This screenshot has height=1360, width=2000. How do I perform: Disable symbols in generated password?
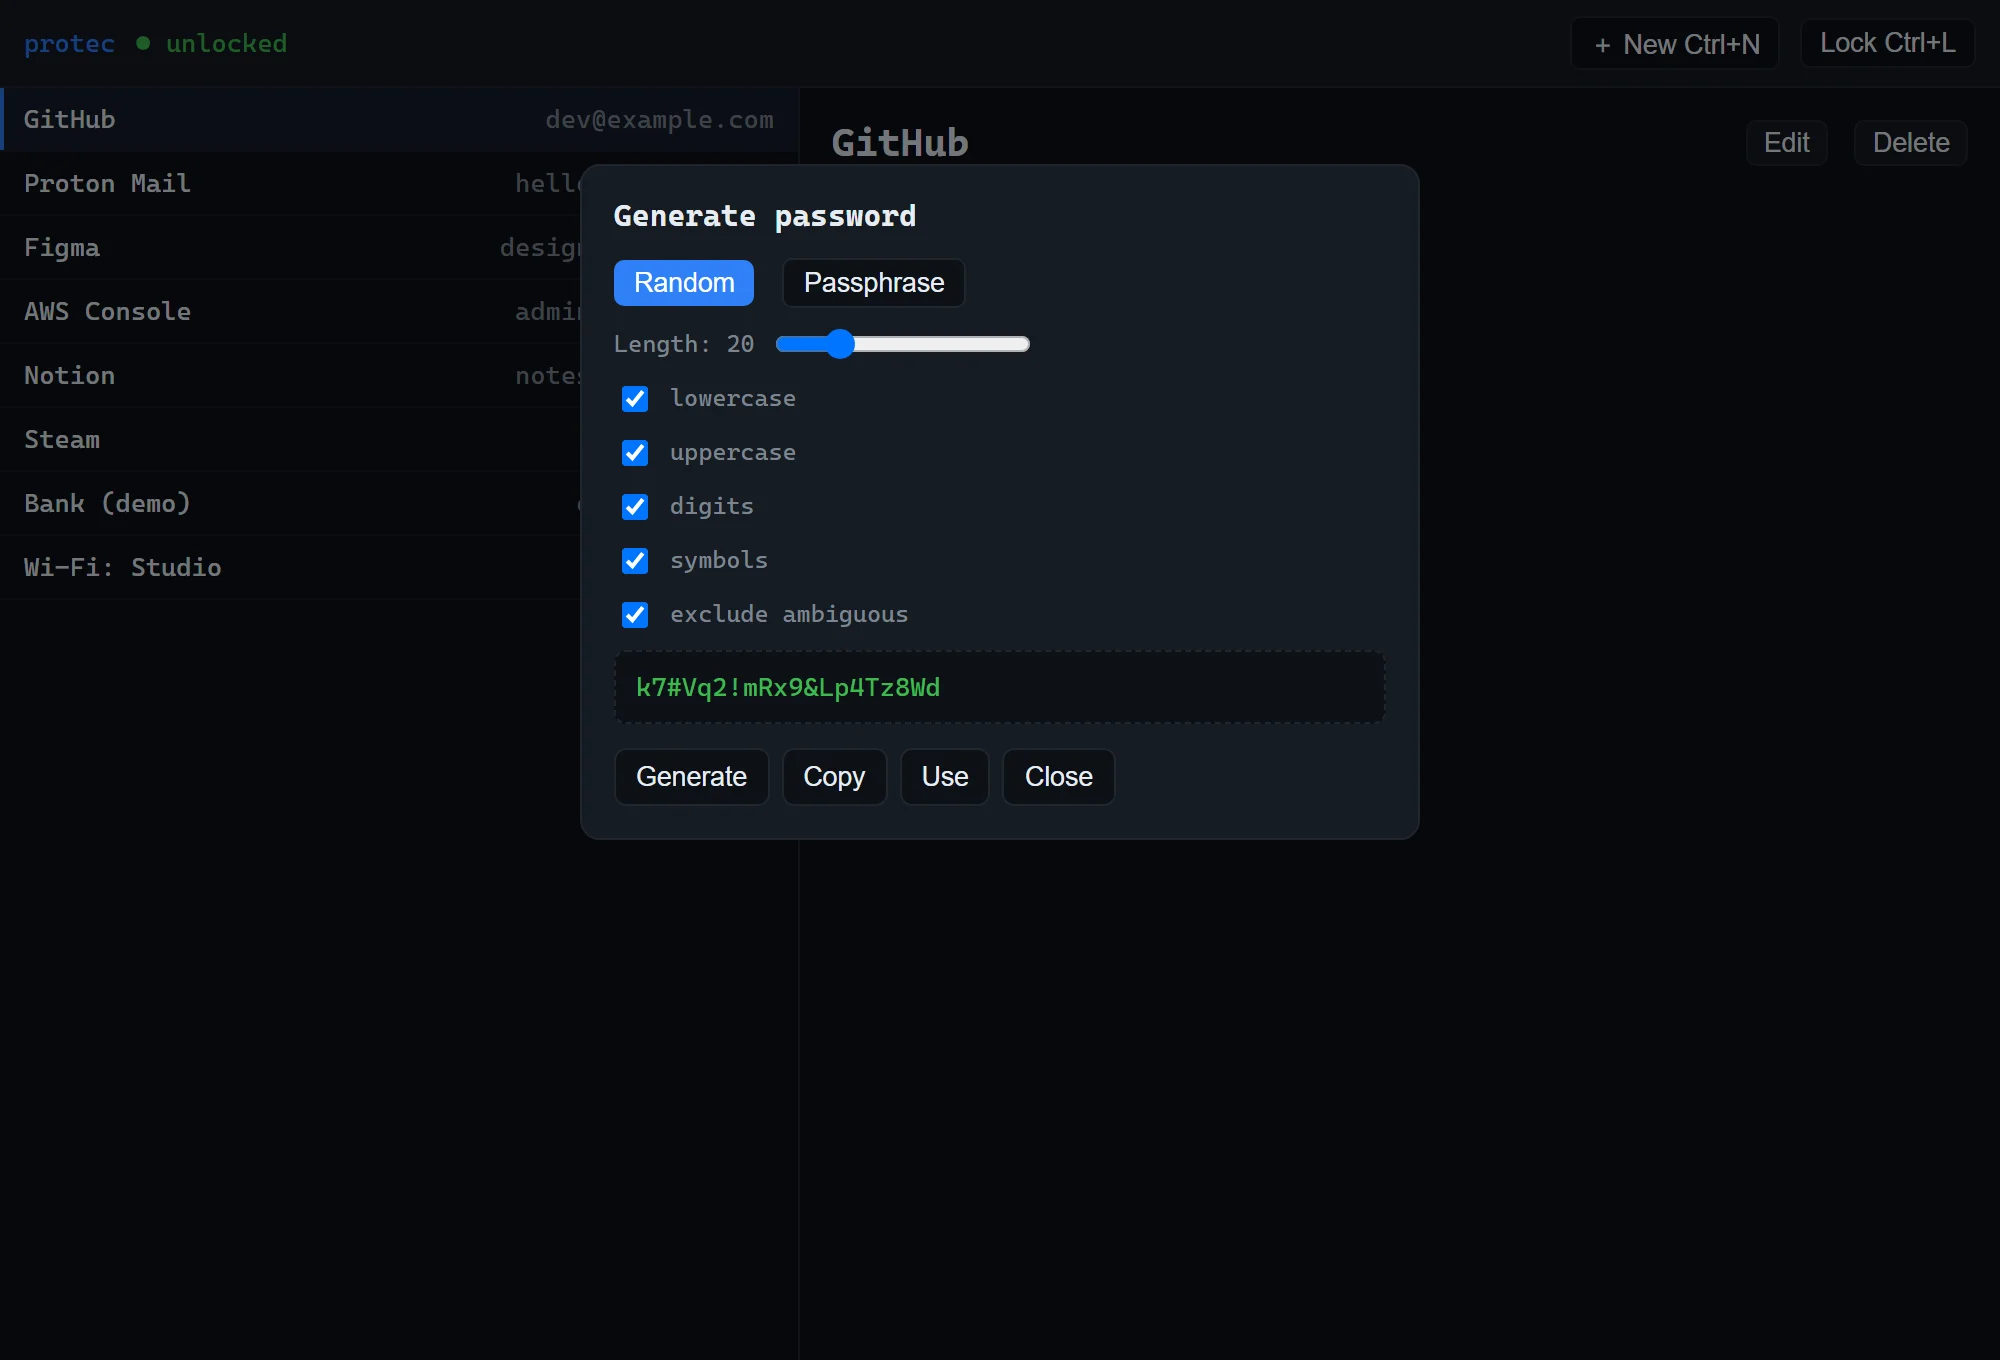635,561
